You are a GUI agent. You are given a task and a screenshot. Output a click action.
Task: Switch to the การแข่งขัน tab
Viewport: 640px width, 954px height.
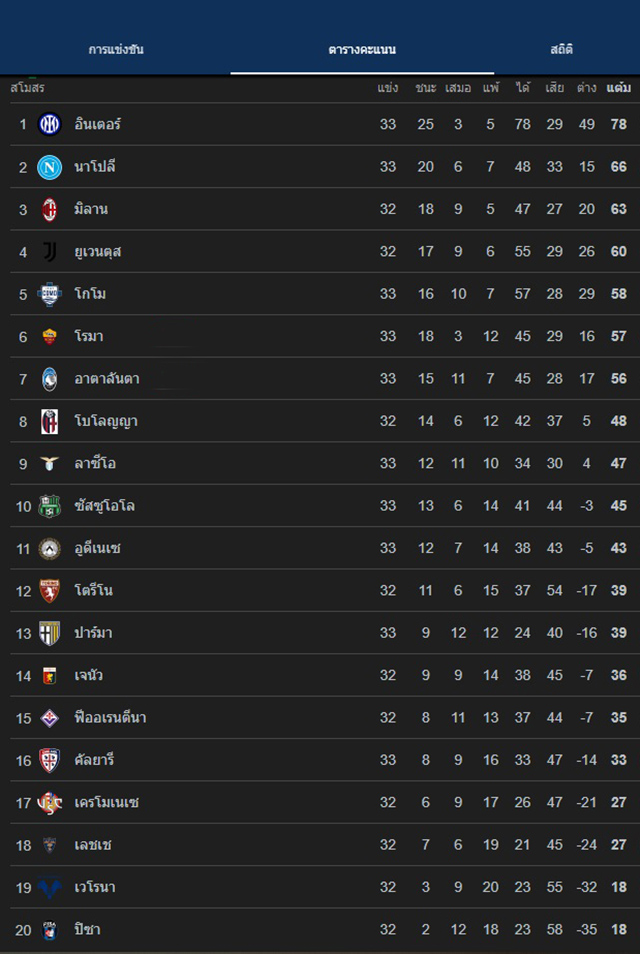click(116, 49)
